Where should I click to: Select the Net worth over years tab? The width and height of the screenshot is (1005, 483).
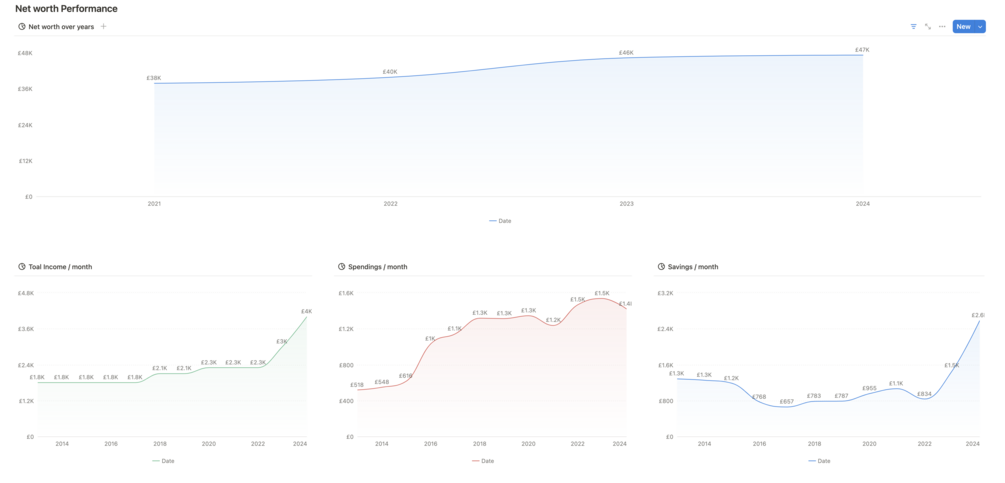(x=61, y=27)
